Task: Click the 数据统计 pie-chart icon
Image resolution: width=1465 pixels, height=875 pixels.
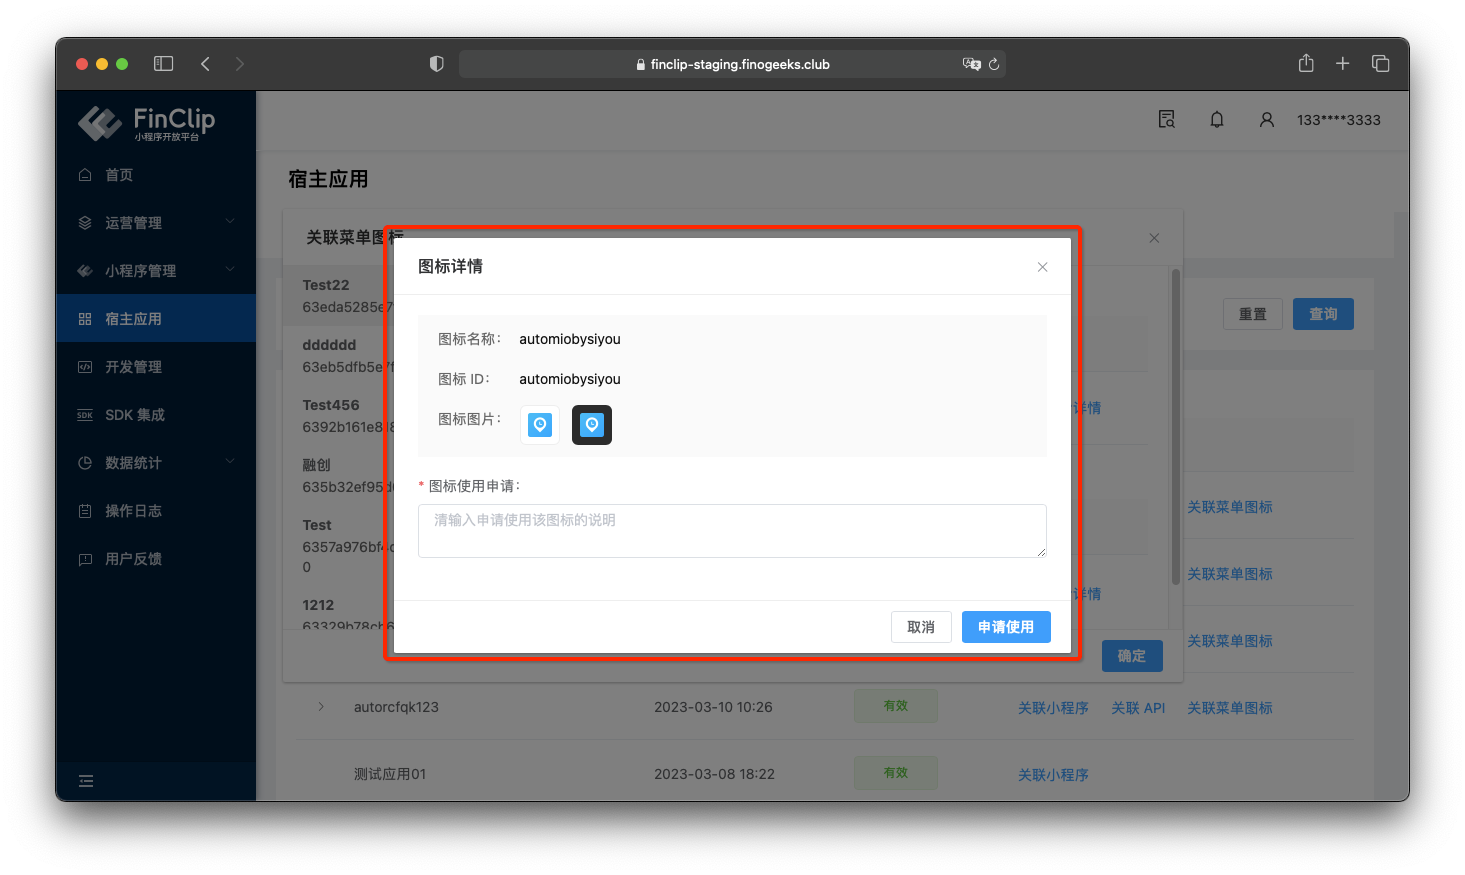Action: pos(86,462)
